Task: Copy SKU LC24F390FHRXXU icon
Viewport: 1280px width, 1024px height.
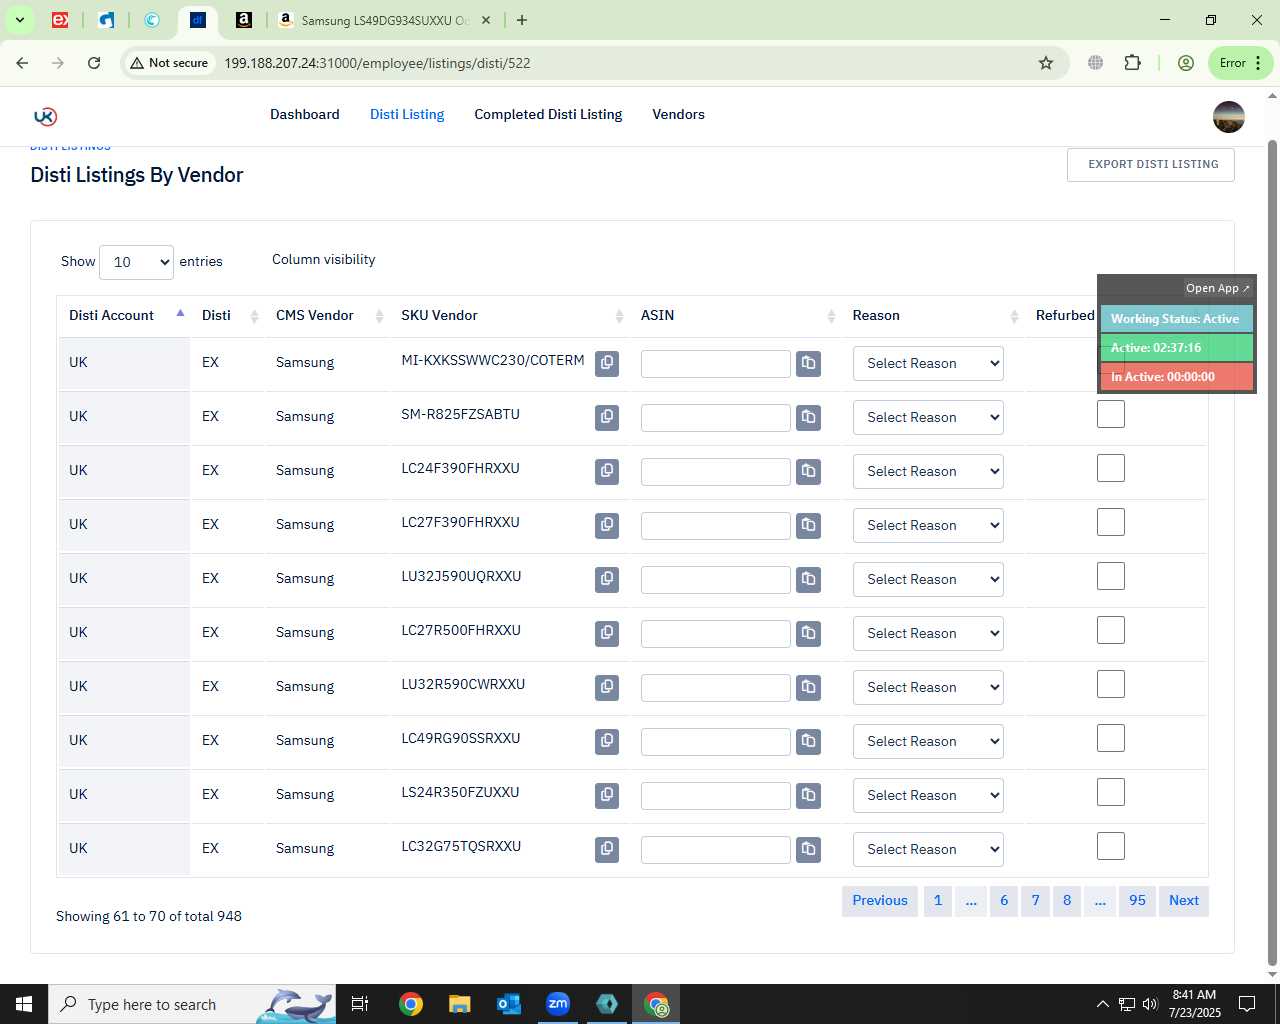Action: (607, 471)
